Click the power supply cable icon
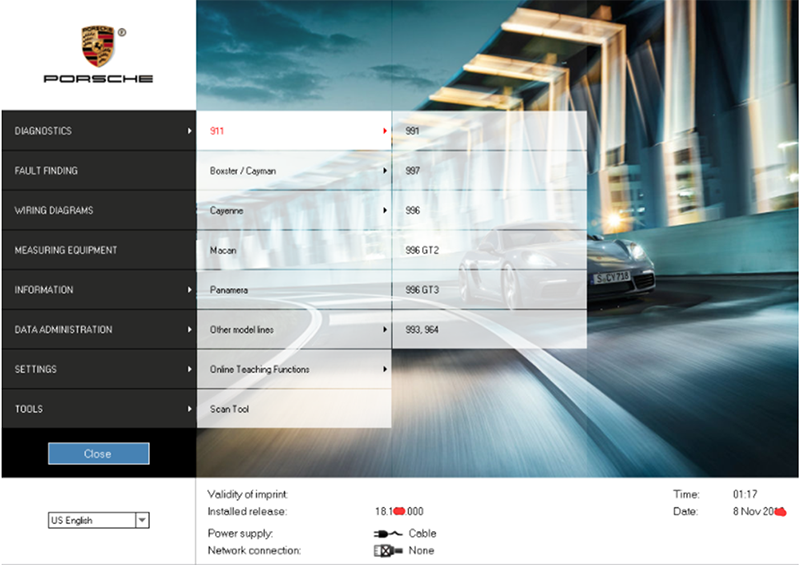The height and width of the screenshot is (565, 800). click(387, 534)
